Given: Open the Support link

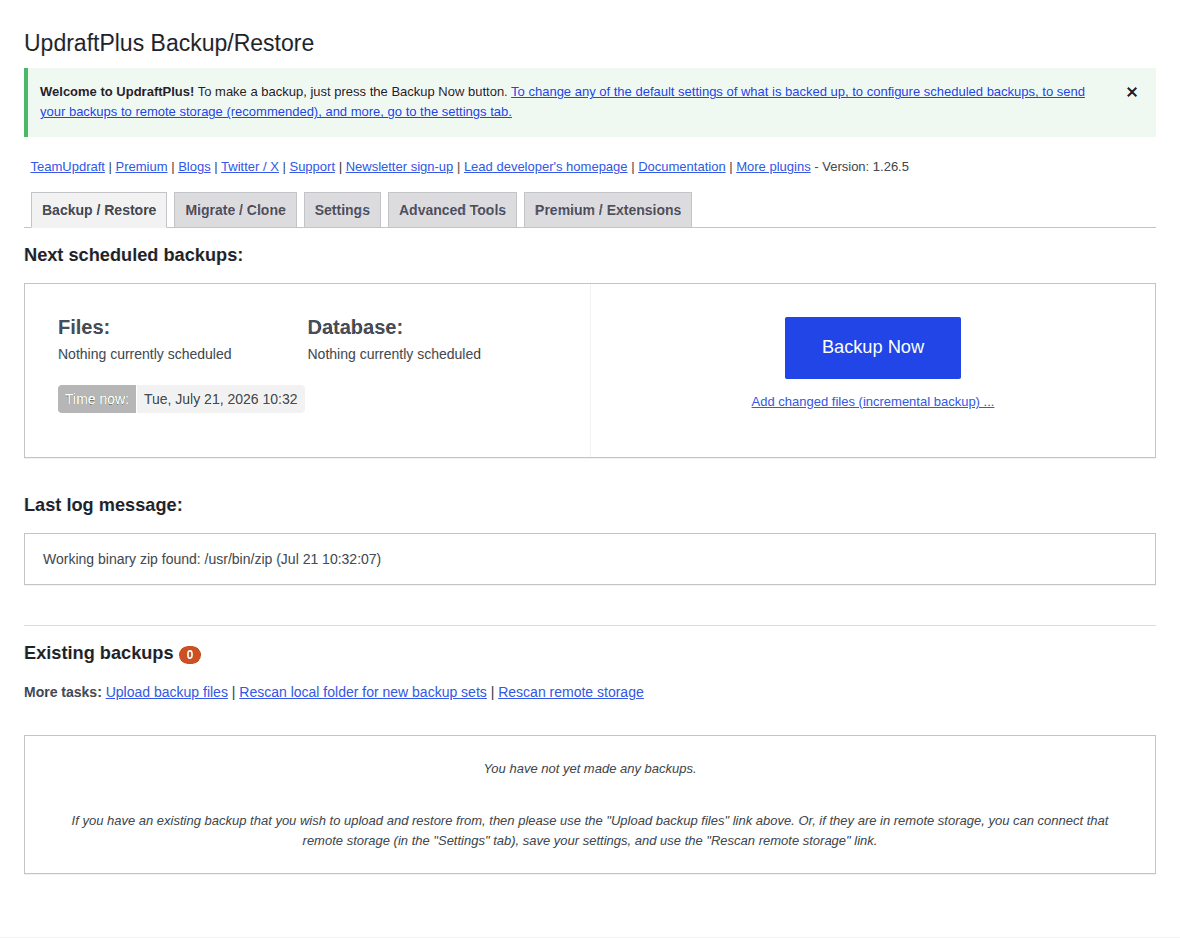Looking at the screenshot, I should [x=312, y=166].
